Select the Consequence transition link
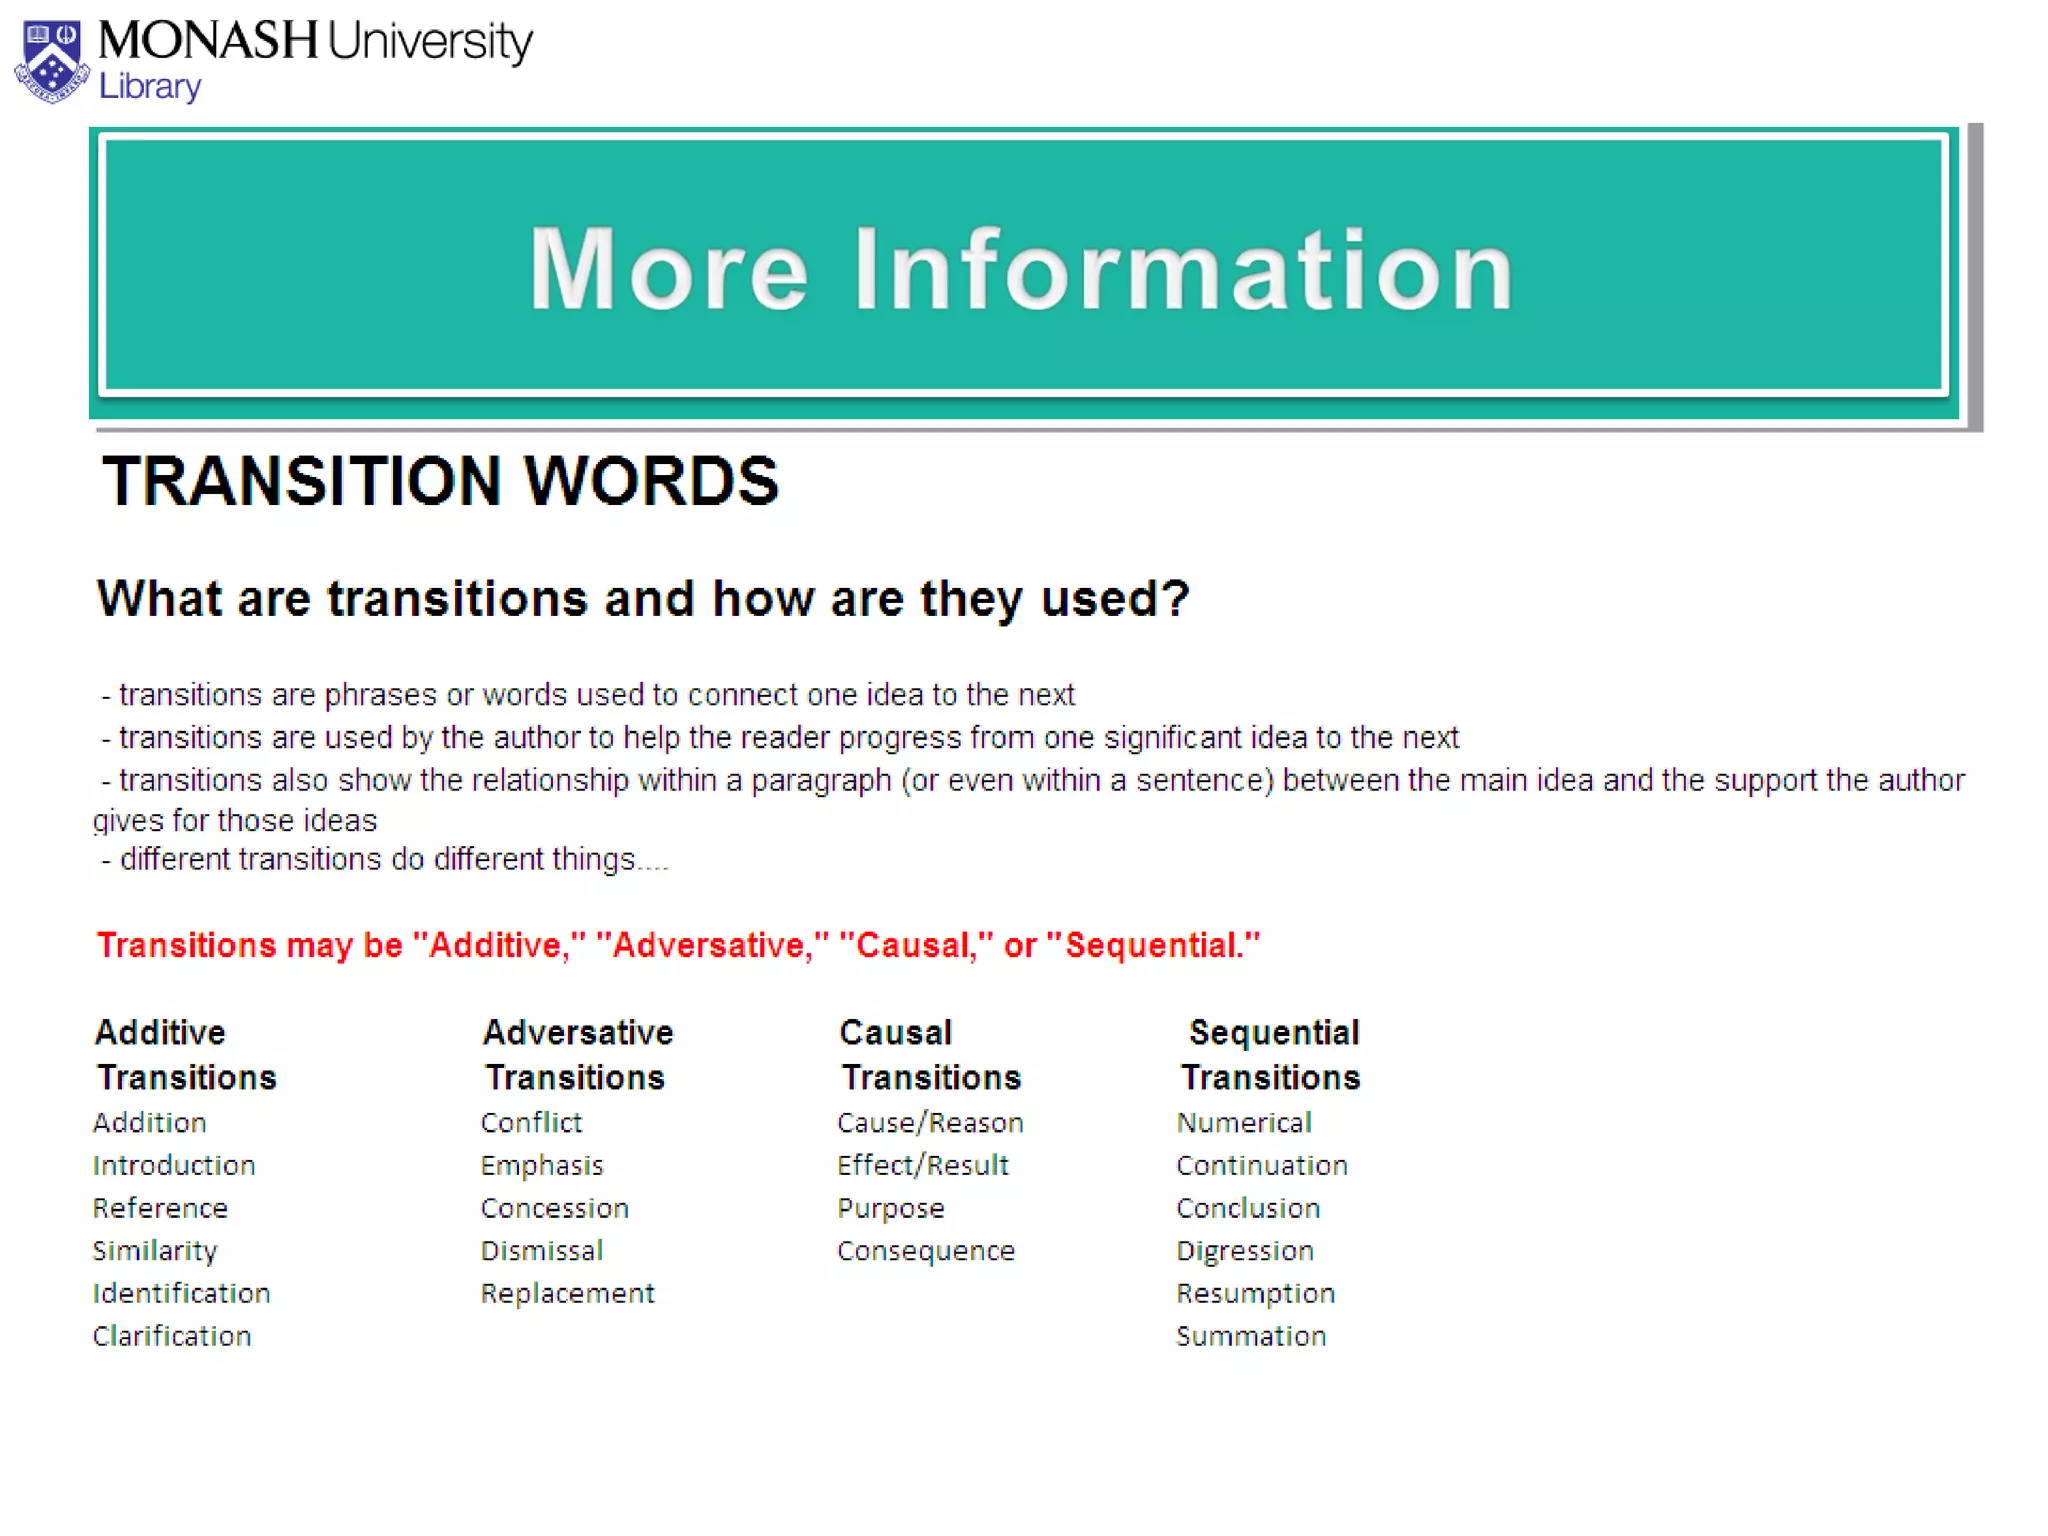 [x=926, y=1251]
